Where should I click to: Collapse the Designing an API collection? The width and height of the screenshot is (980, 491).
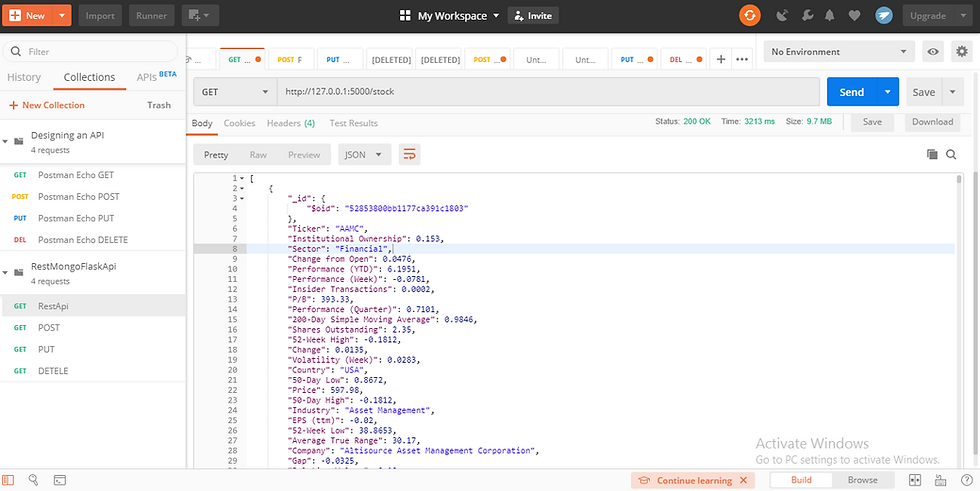click(x=5, y=141)
